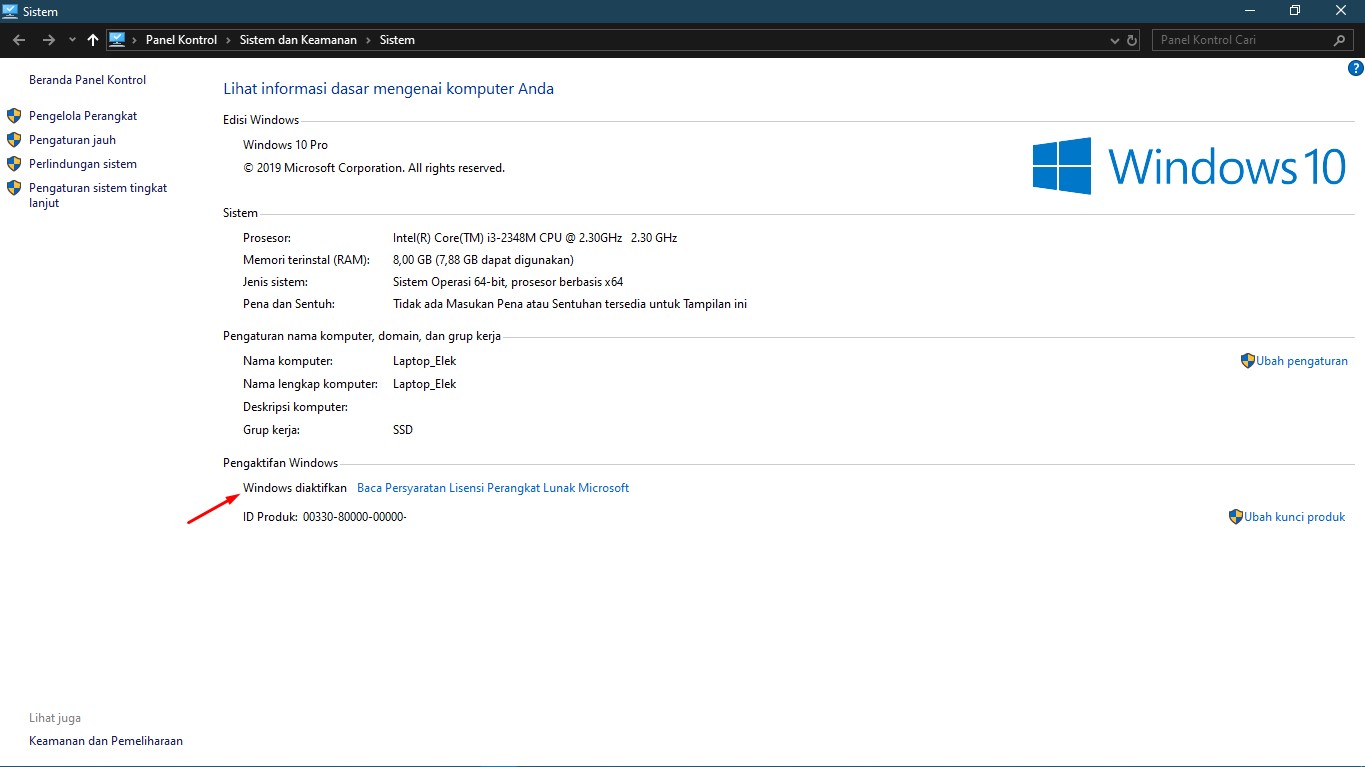Click Ubah pengaturan link
1365x767 pixels.
(x=1302, y=361)
